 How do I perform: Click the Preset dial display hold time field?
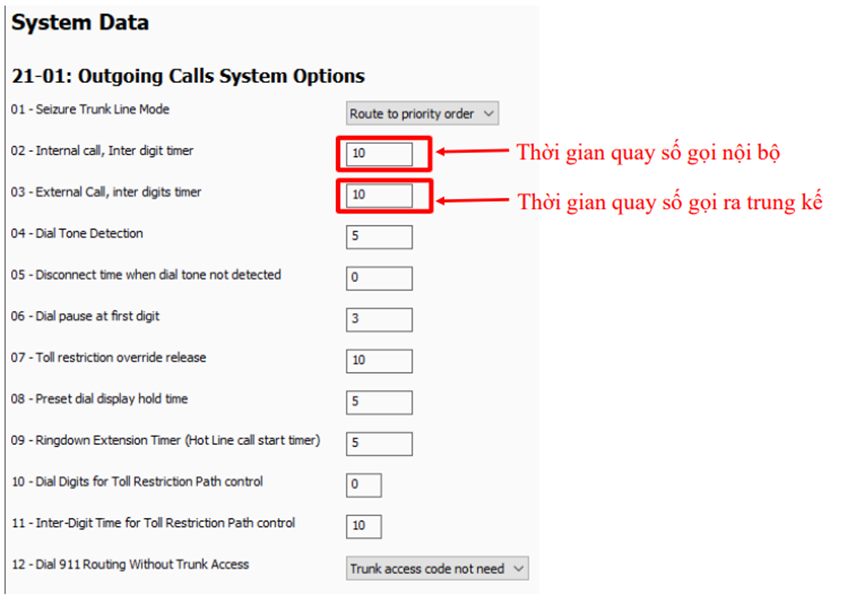click(379, 402)
